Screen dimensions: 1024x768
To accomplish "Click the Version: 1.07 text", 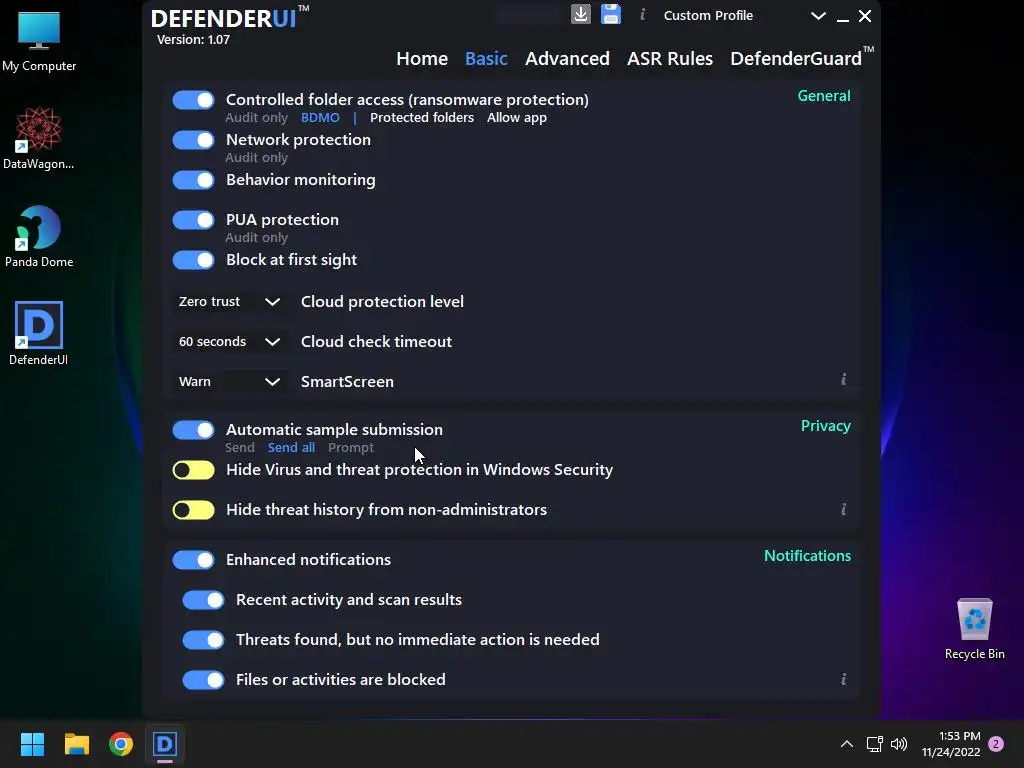I will (193, 40).
